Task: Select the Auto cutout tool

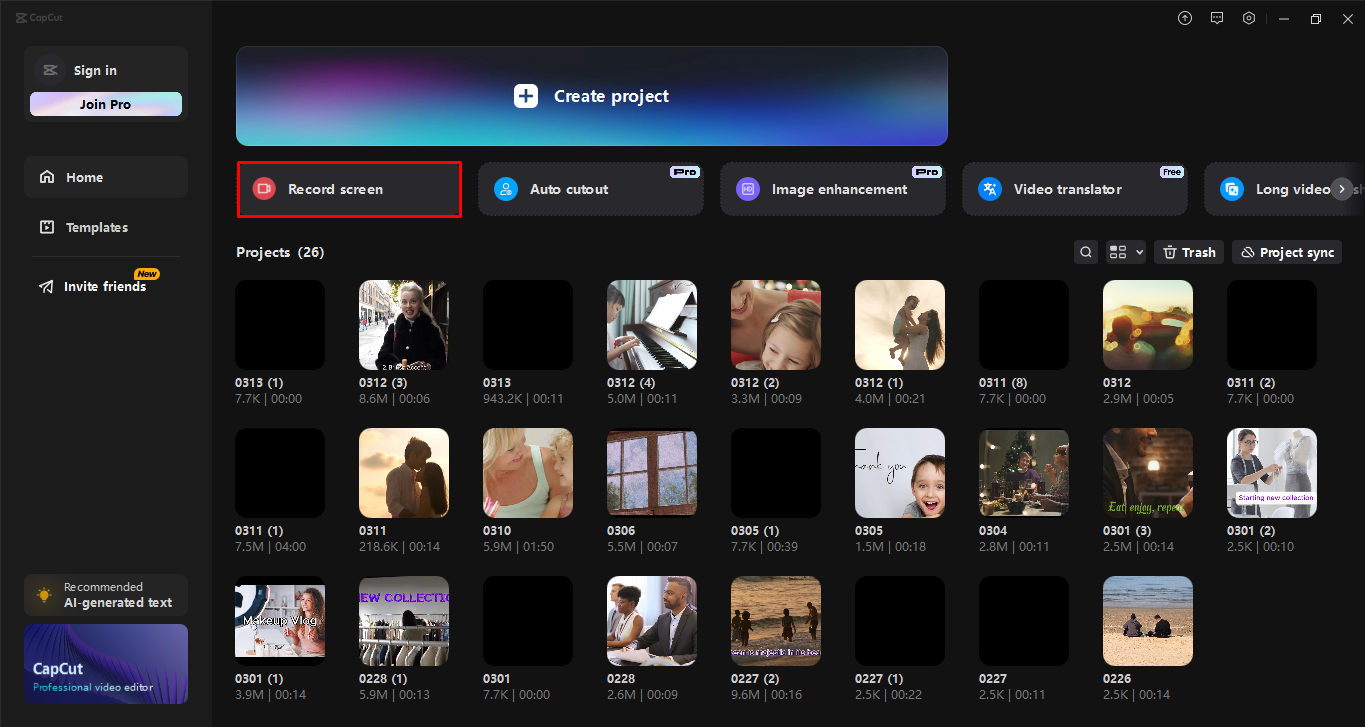Action: 590,189
